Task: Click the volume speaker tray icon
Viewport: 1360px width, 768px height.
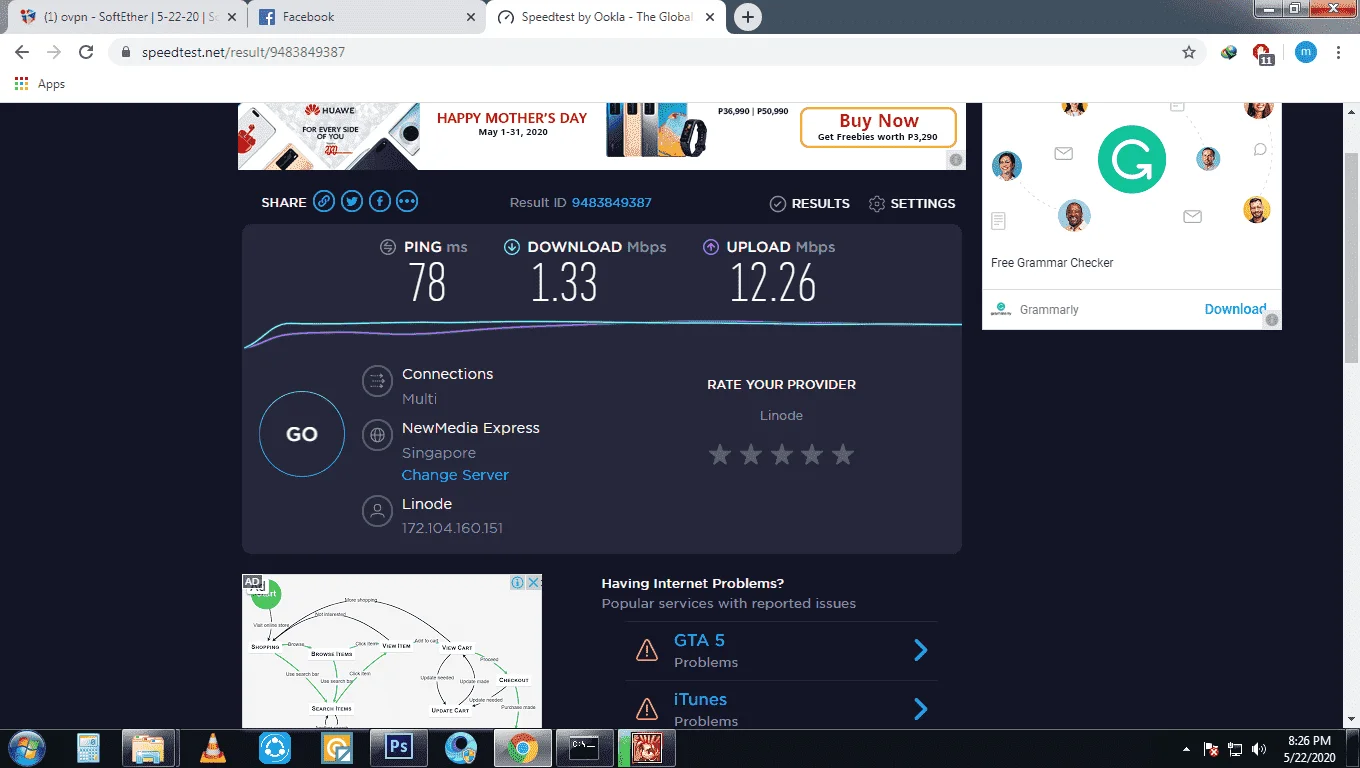Action: tap(1260, 749)
